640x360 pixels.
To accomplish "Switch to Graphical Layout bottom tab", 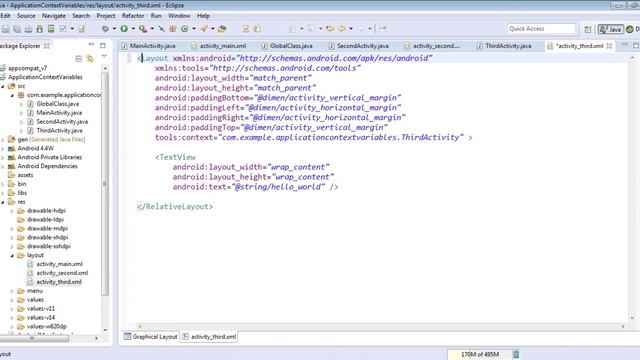I will coord(151,337).
